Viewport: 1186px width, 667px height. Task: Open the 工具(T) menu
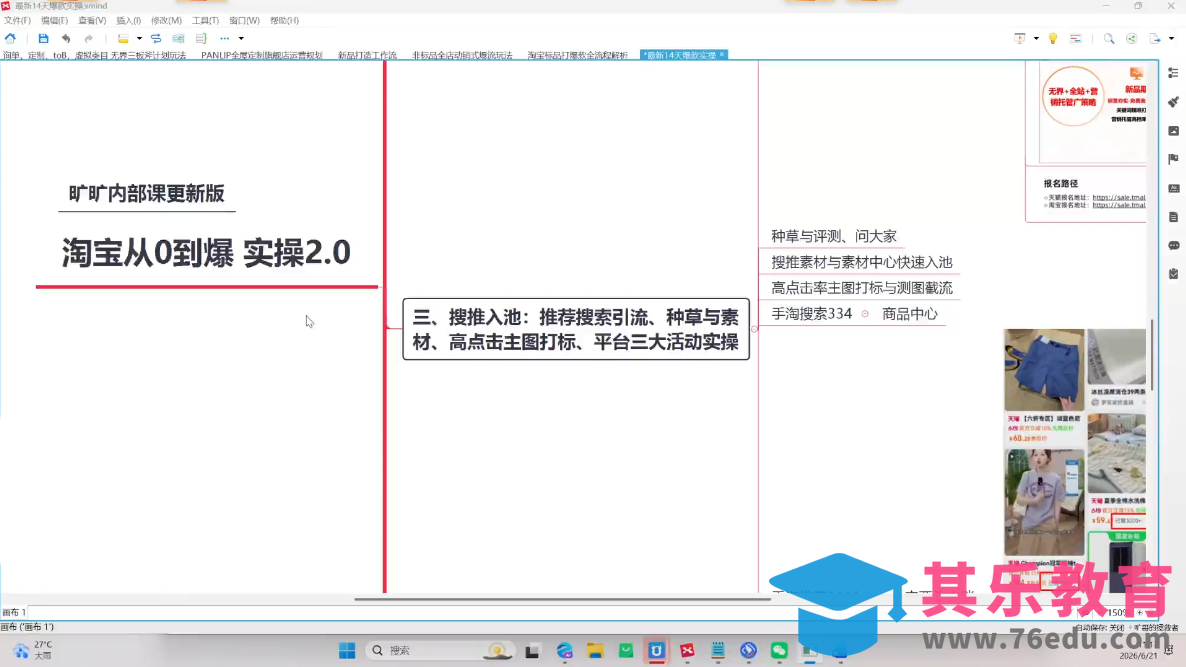[205, 20]
